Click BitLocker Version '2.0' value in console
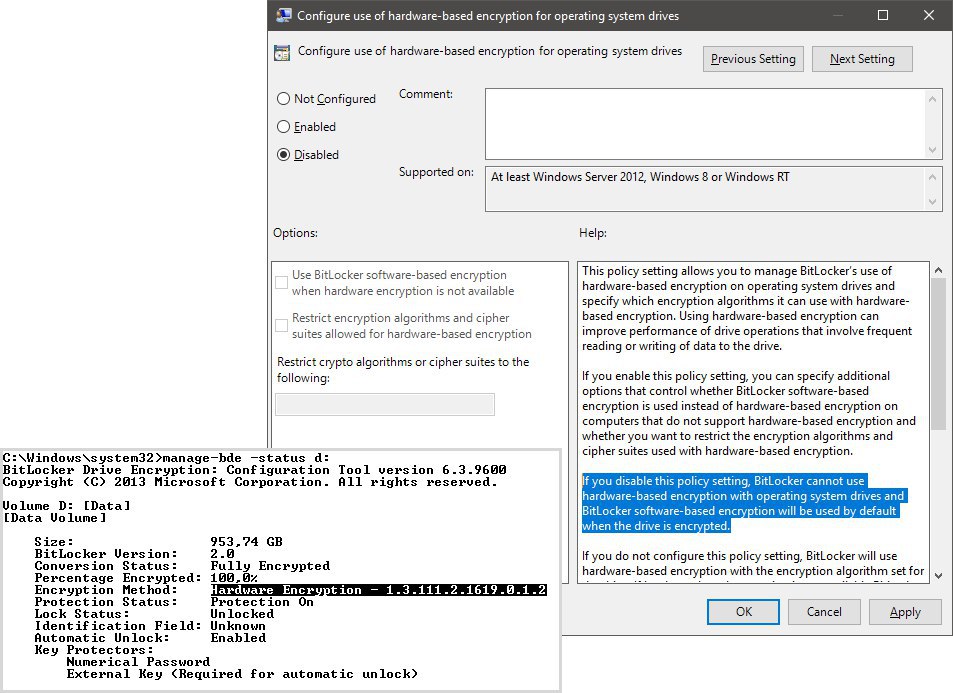Image resolution: width=953 pixels, height=693 pixels. 222,554
